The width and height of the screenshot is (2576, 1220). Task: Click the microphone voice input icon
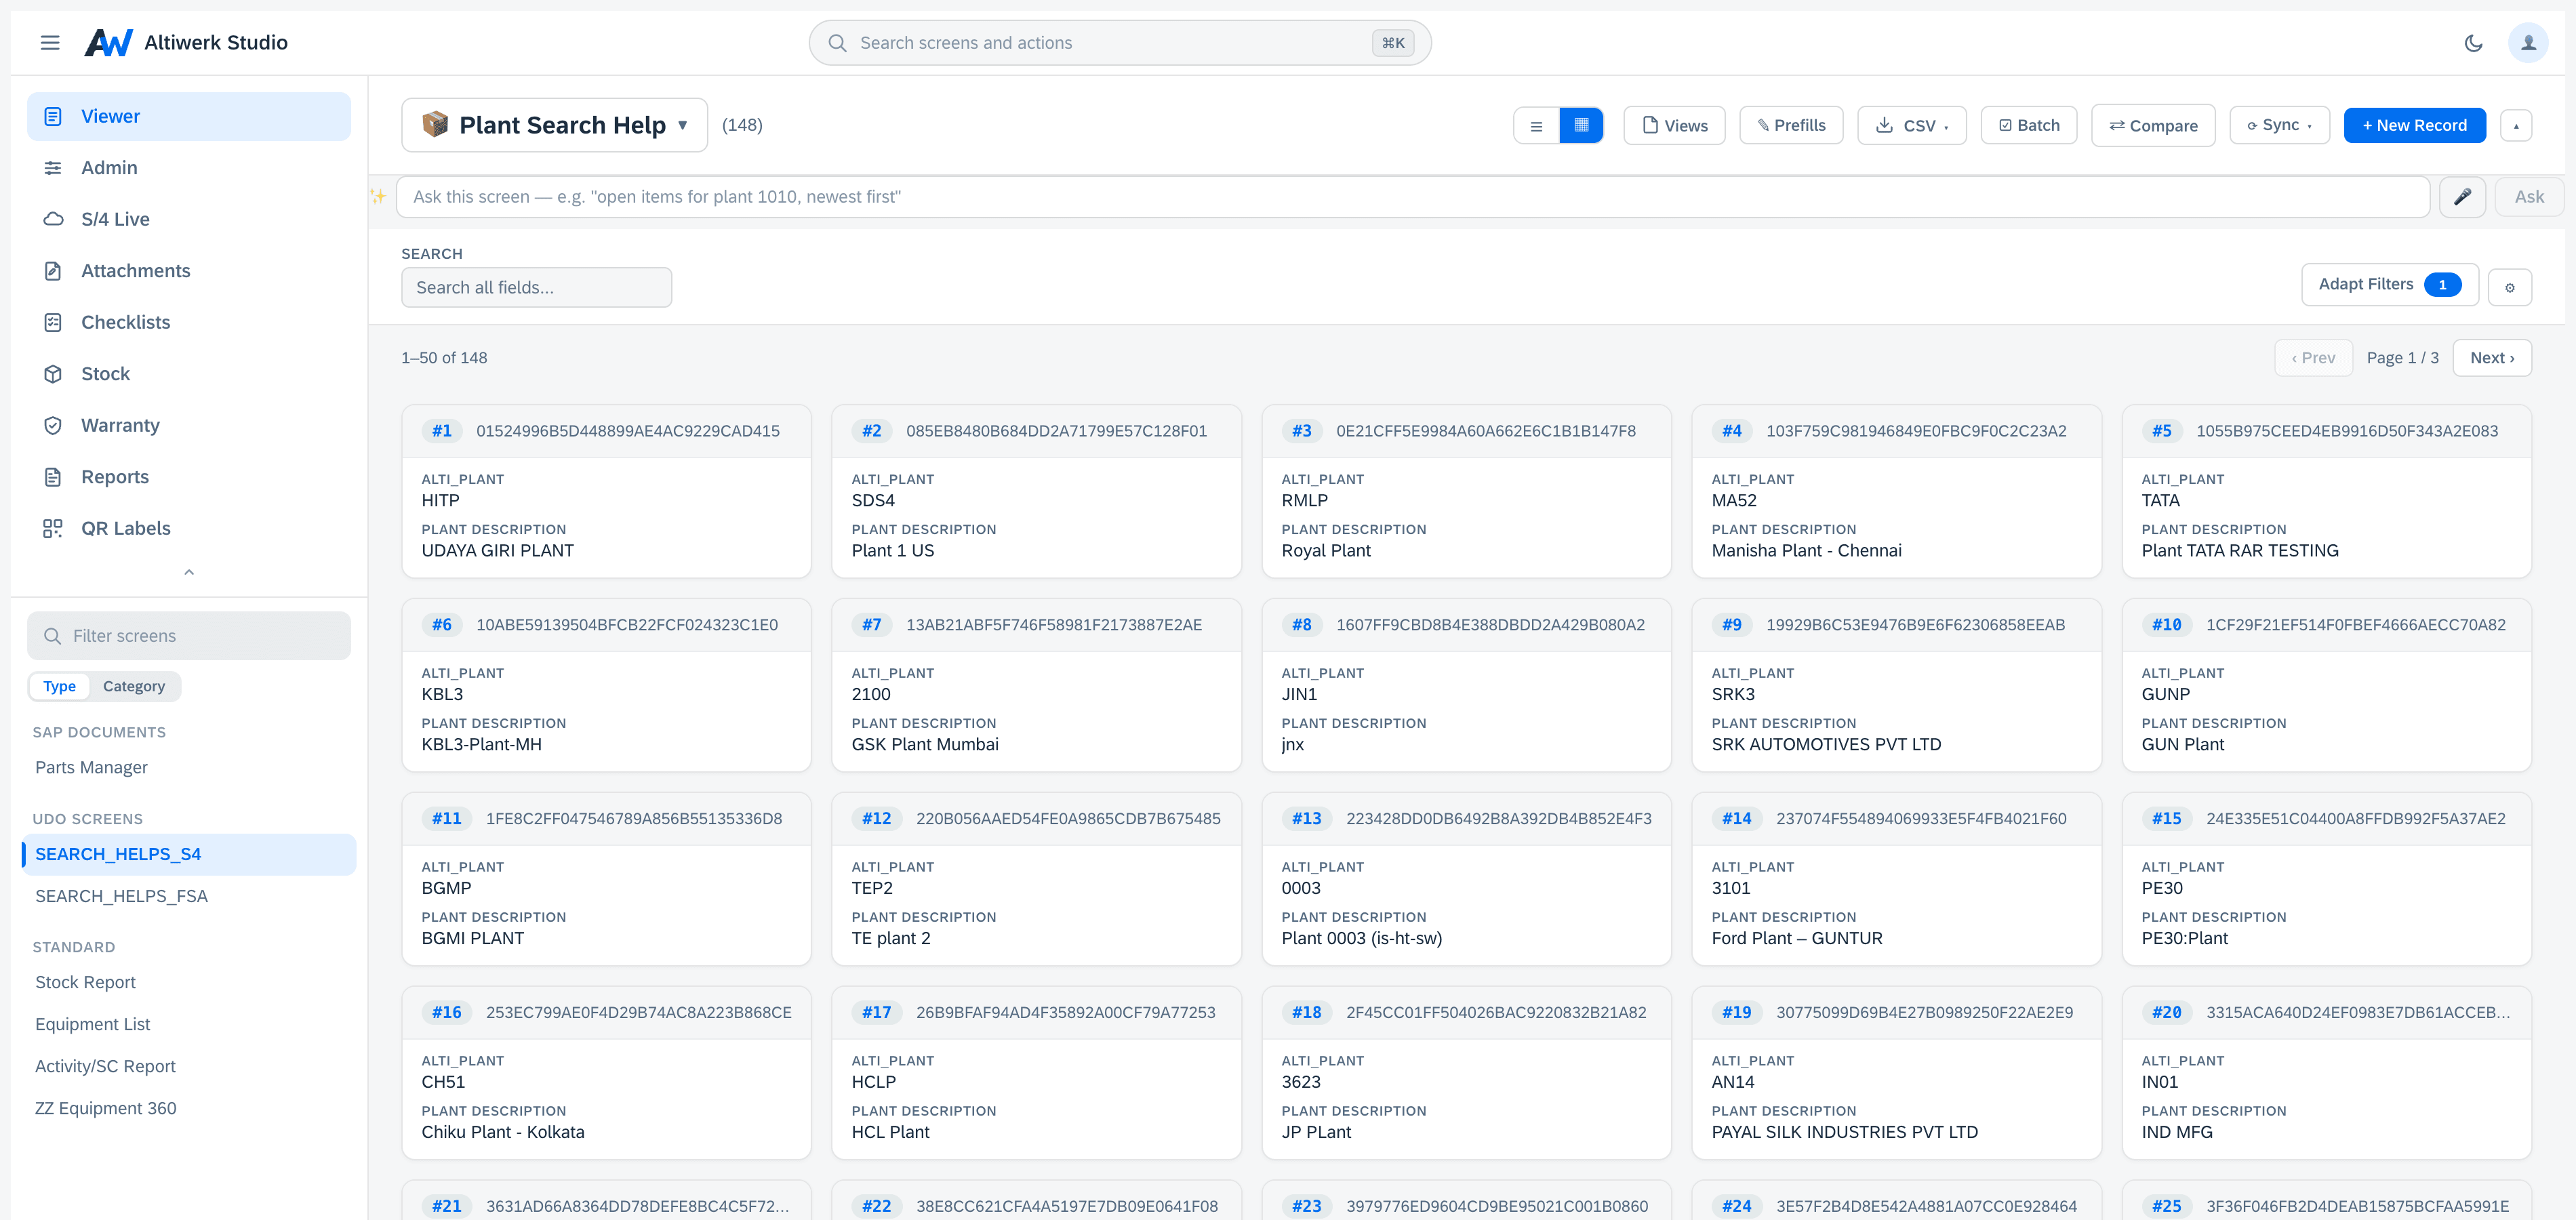[x=2462, y=197]
